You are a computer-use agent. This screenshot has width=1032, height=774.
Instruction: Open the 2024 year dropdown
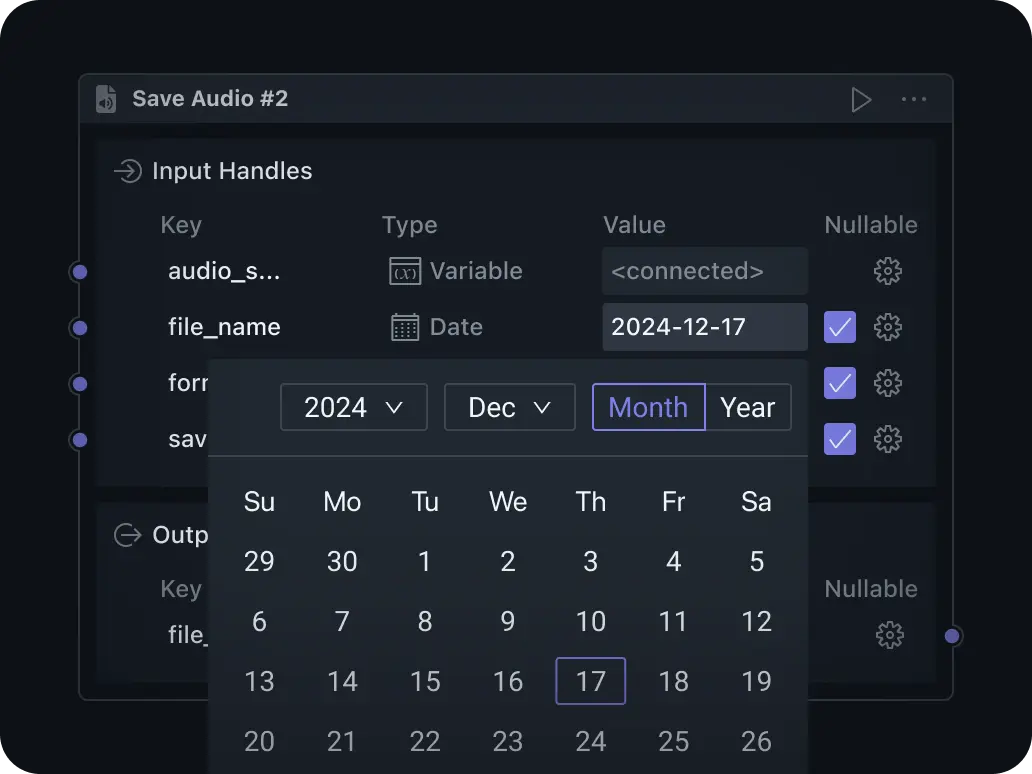pos(353,407)
